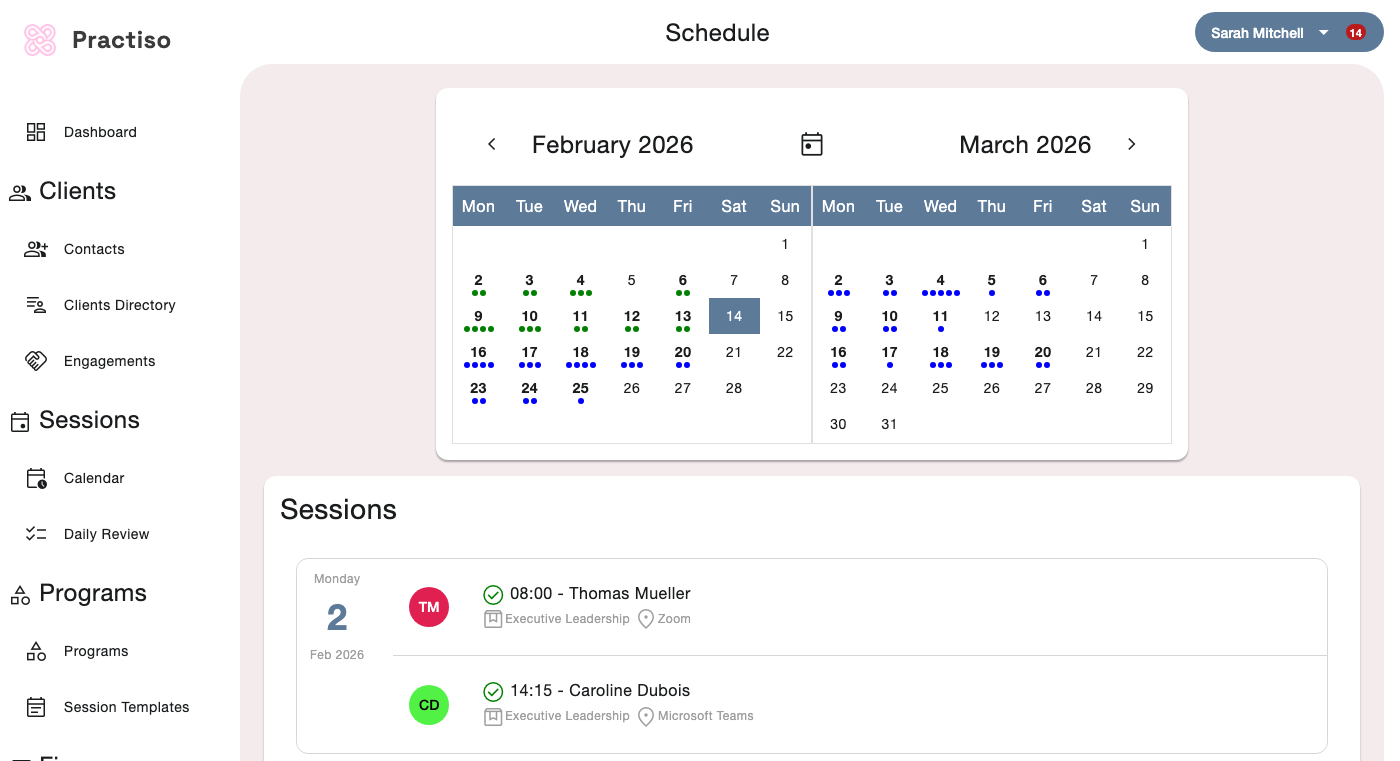Toggle completion status of the 08:00 Thomas Mueller session
Viewport: 1400px width, 761px height.
tap(493, 593)
